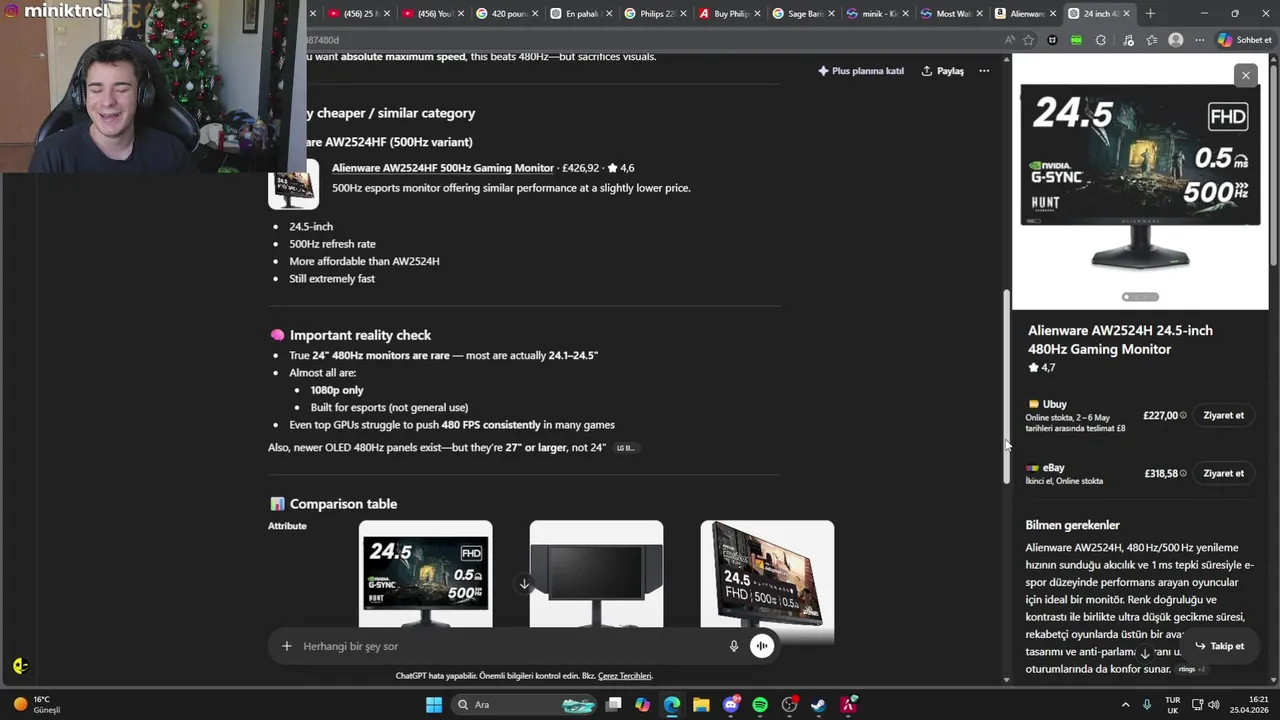The width and height of the screenshot is (1280, 720).
Task: Open Steam from the taskbar
Action: pos(818,705)
